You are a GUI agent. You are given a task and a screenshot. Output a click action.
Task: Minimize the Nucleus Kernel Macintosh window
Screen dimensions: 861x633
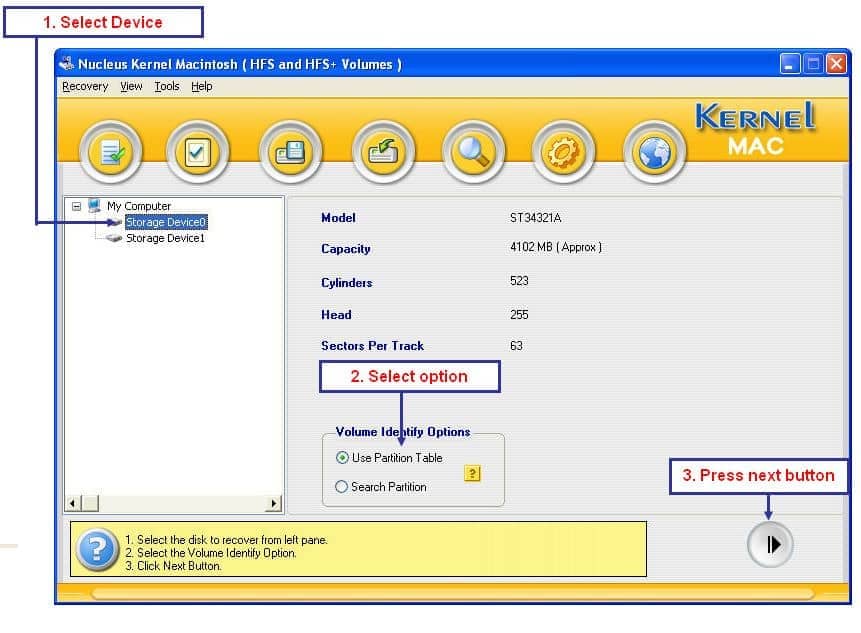click(790, 64)
